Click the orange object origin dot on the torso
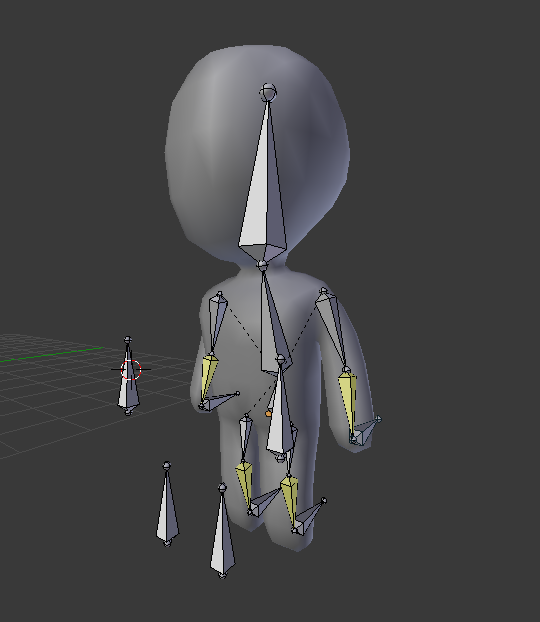 coord(268,414)
